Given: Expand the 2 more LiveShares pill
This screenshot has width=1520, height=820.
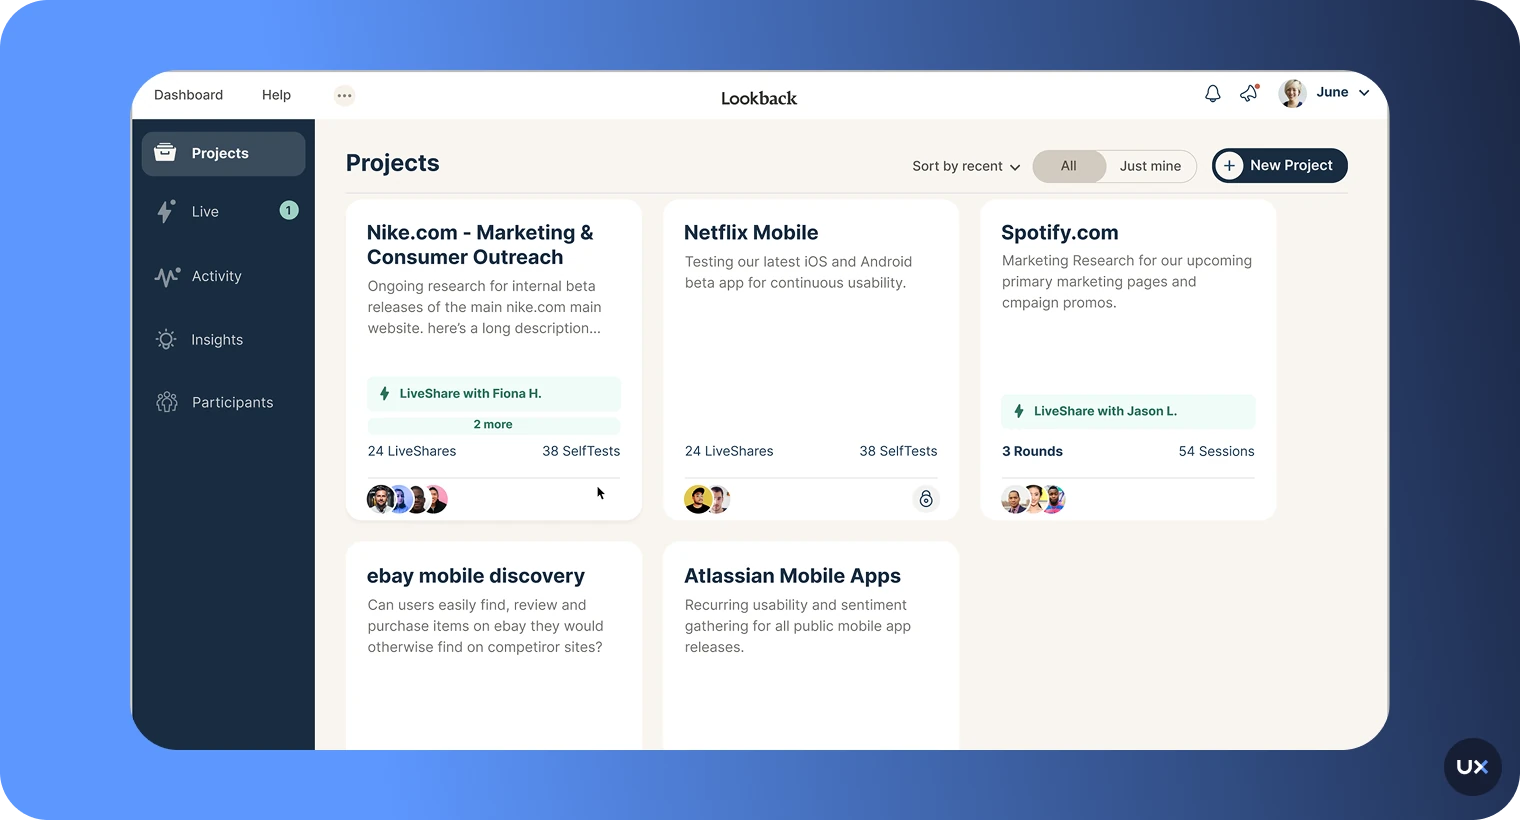Looking at the screenshot, I should point(494,425).
